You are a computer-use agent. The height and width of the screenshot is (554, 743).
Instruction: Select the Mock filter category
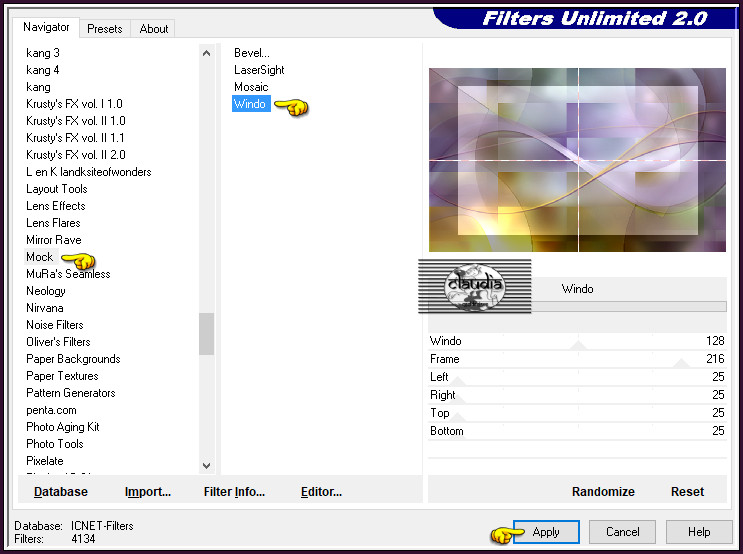point(40,257)
